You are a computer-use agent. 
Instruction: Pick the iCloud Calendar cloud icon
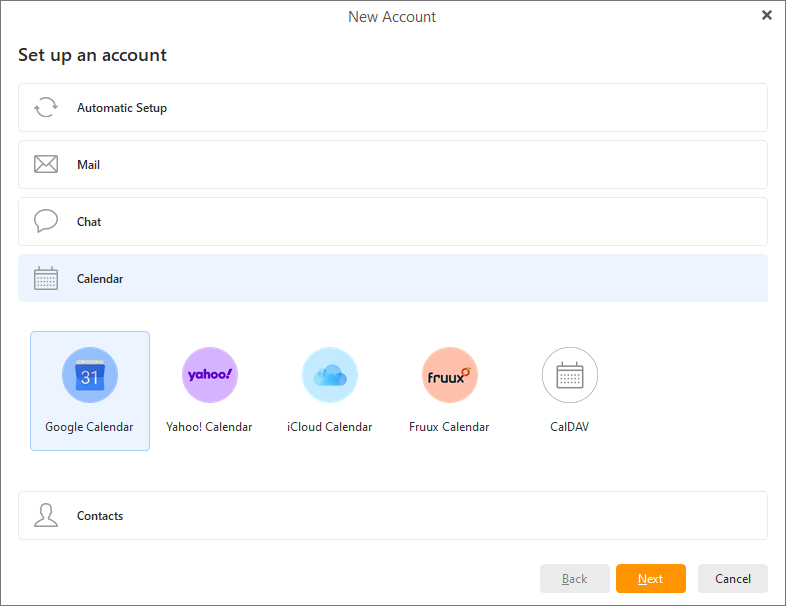[x=330, y=375]
